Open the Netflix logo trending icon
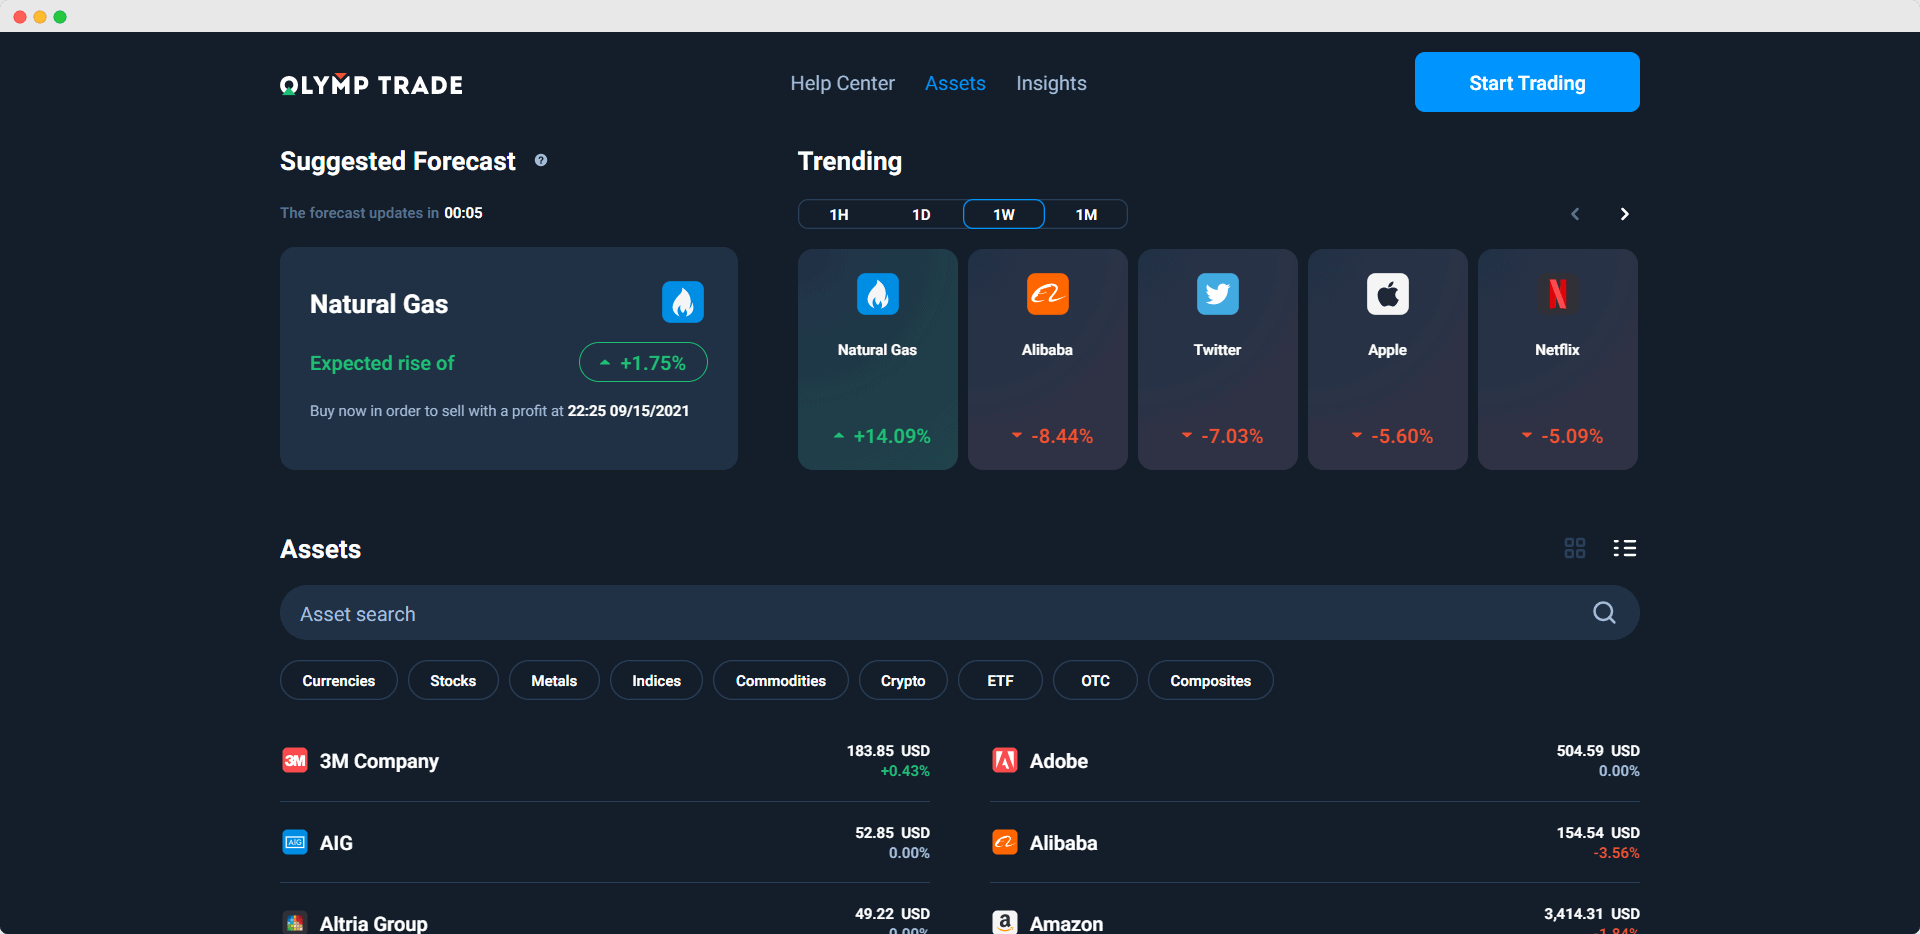The width and height of the screenshot is (1920, 934). point(1558,294)
